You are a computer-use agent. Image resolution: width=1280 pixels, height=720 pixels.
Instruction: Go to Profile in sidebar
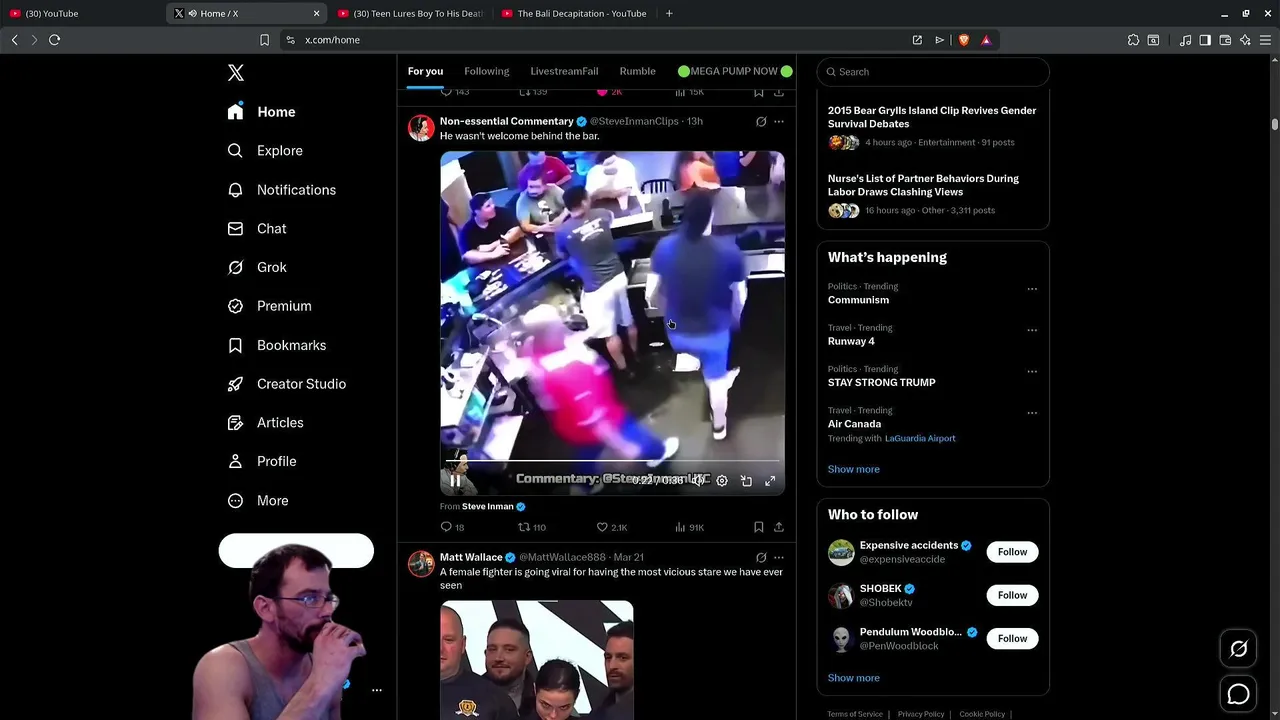(x=262, y=462)
